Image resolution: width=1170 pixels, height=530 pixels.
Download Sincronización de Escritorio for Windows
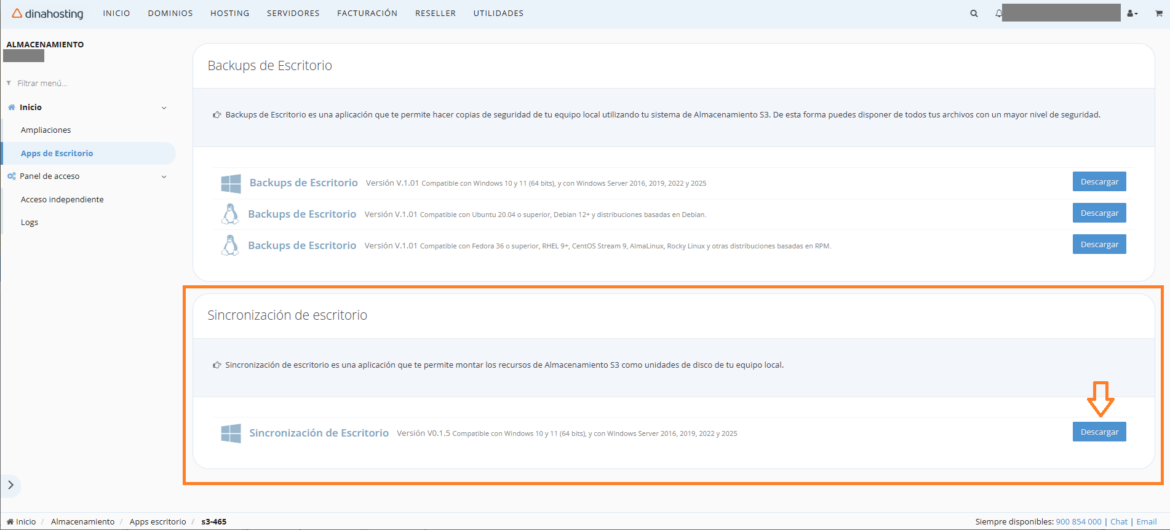[1099, 432]
